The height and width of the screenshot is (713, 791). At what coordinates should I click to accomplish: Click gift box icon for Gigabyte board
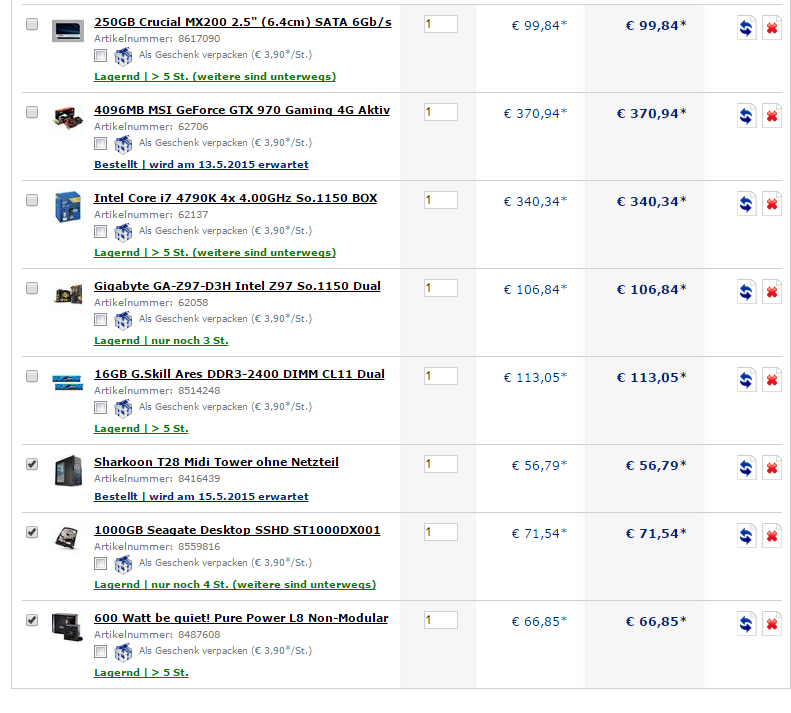click(x=123, y=320)
